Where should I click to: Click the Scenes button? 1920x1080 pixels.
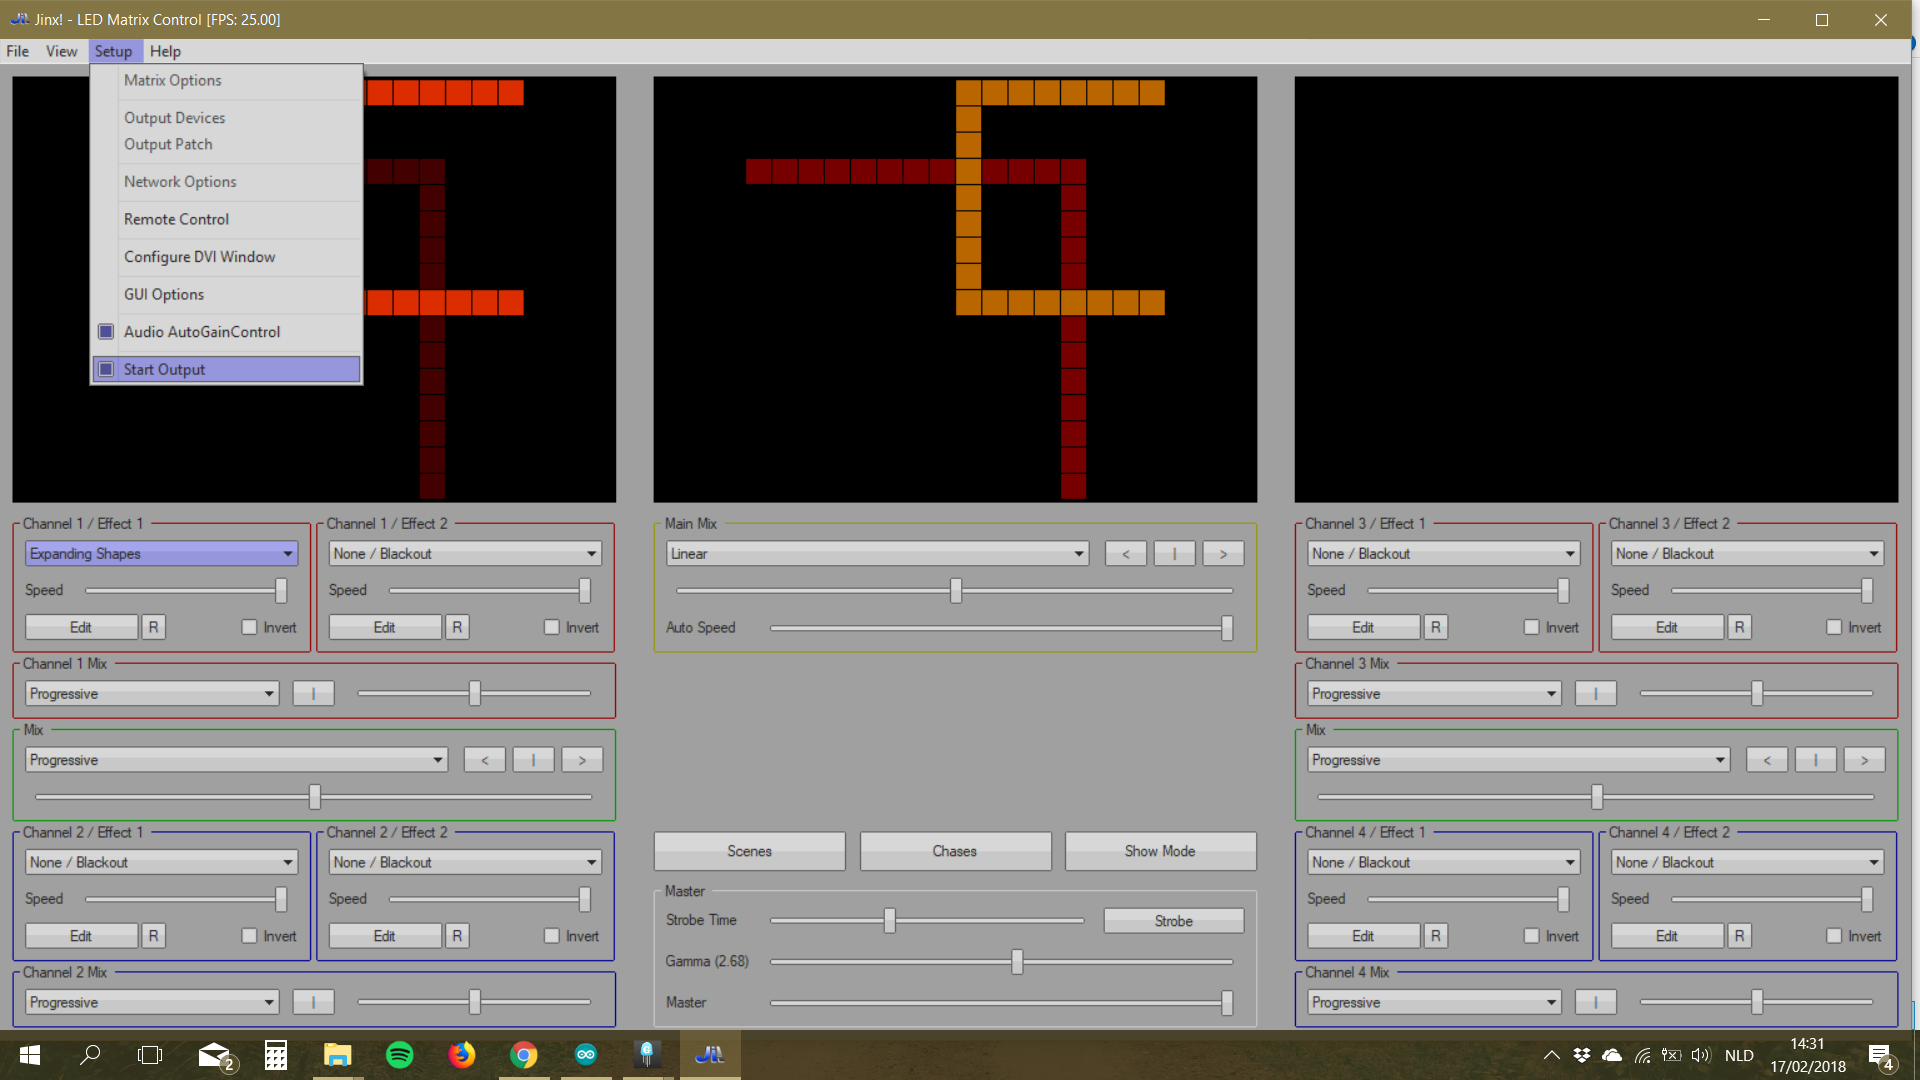[749, 851]
